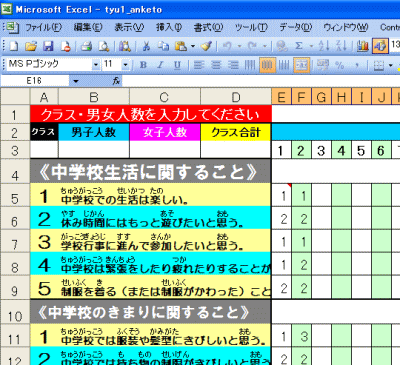
Task: Click the Undo arrow icon
Action: pyautogui.click(x=227, y=46)
